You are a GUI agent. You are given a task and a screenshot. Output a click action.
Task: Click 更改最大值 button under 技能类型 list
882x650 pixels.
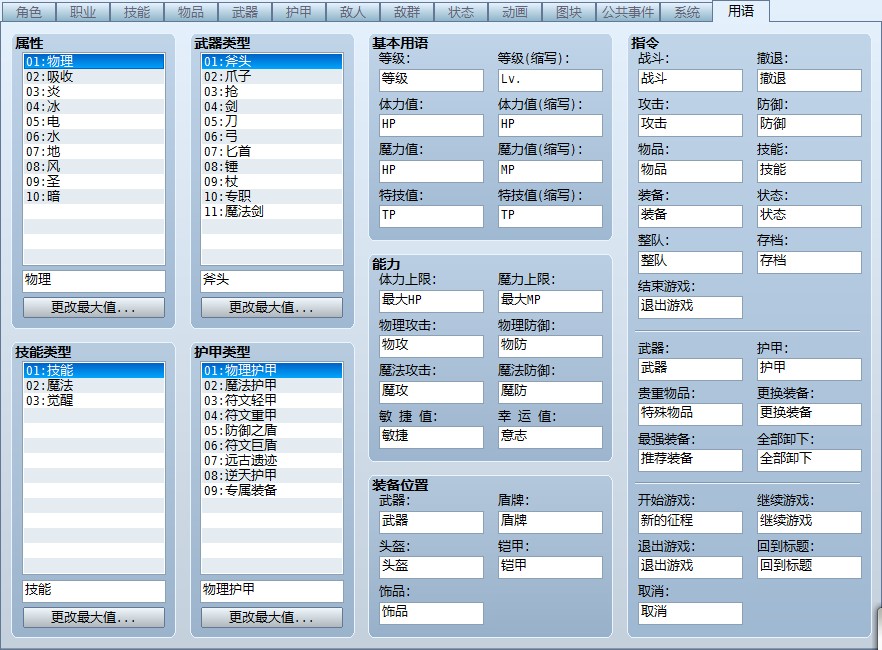pos(94,617)
